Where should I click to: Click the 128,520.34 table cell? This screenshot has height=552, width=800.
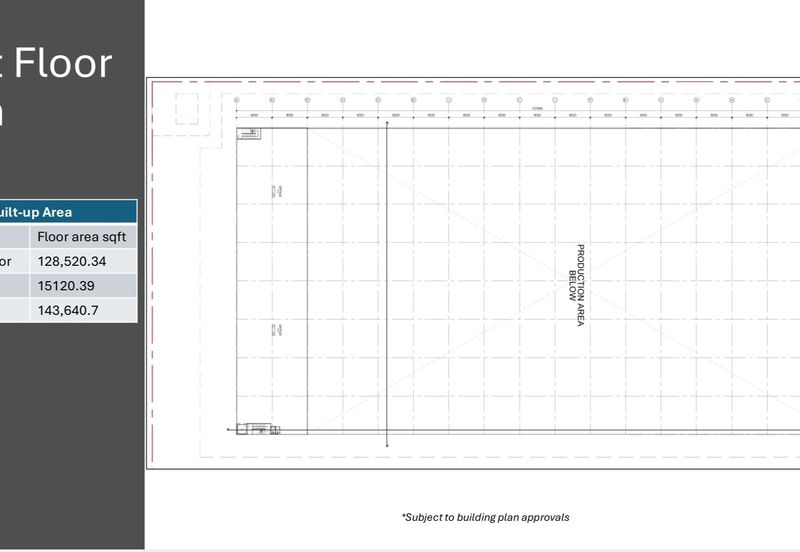[83, 261]
